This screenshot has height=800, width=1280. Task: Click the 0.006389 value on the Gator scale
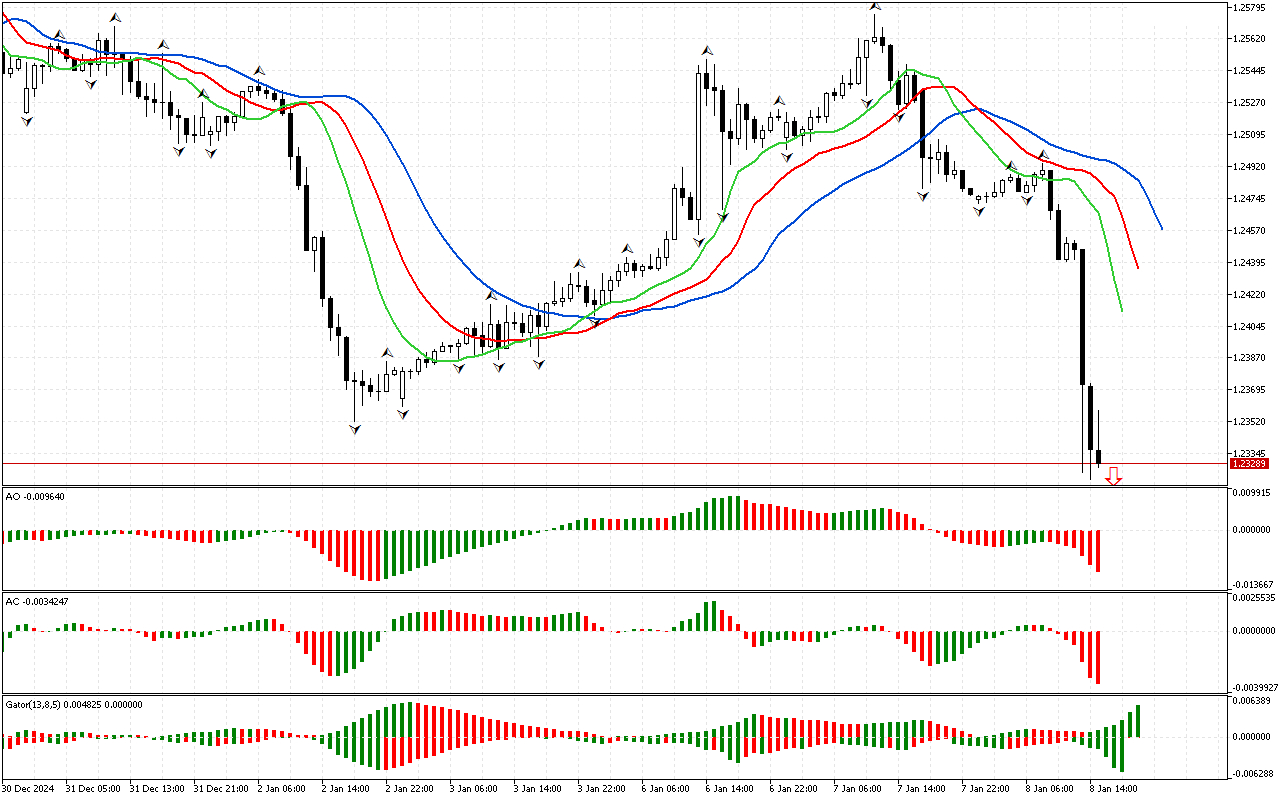coord(1253,701)
